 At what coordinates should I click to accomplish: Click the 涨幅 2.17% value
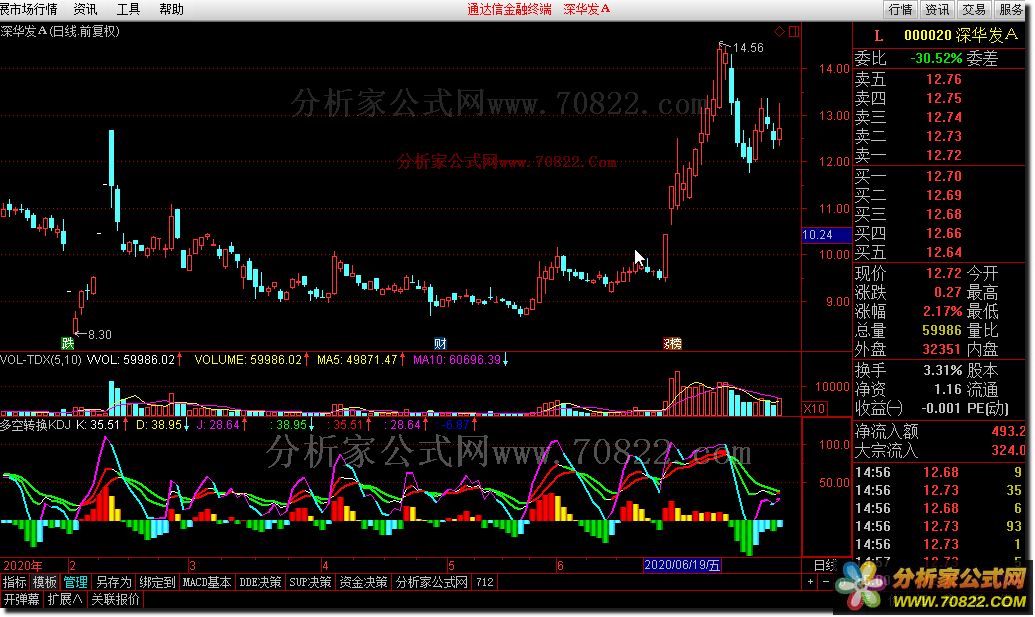pyautogui.click(x=943, y=311)
